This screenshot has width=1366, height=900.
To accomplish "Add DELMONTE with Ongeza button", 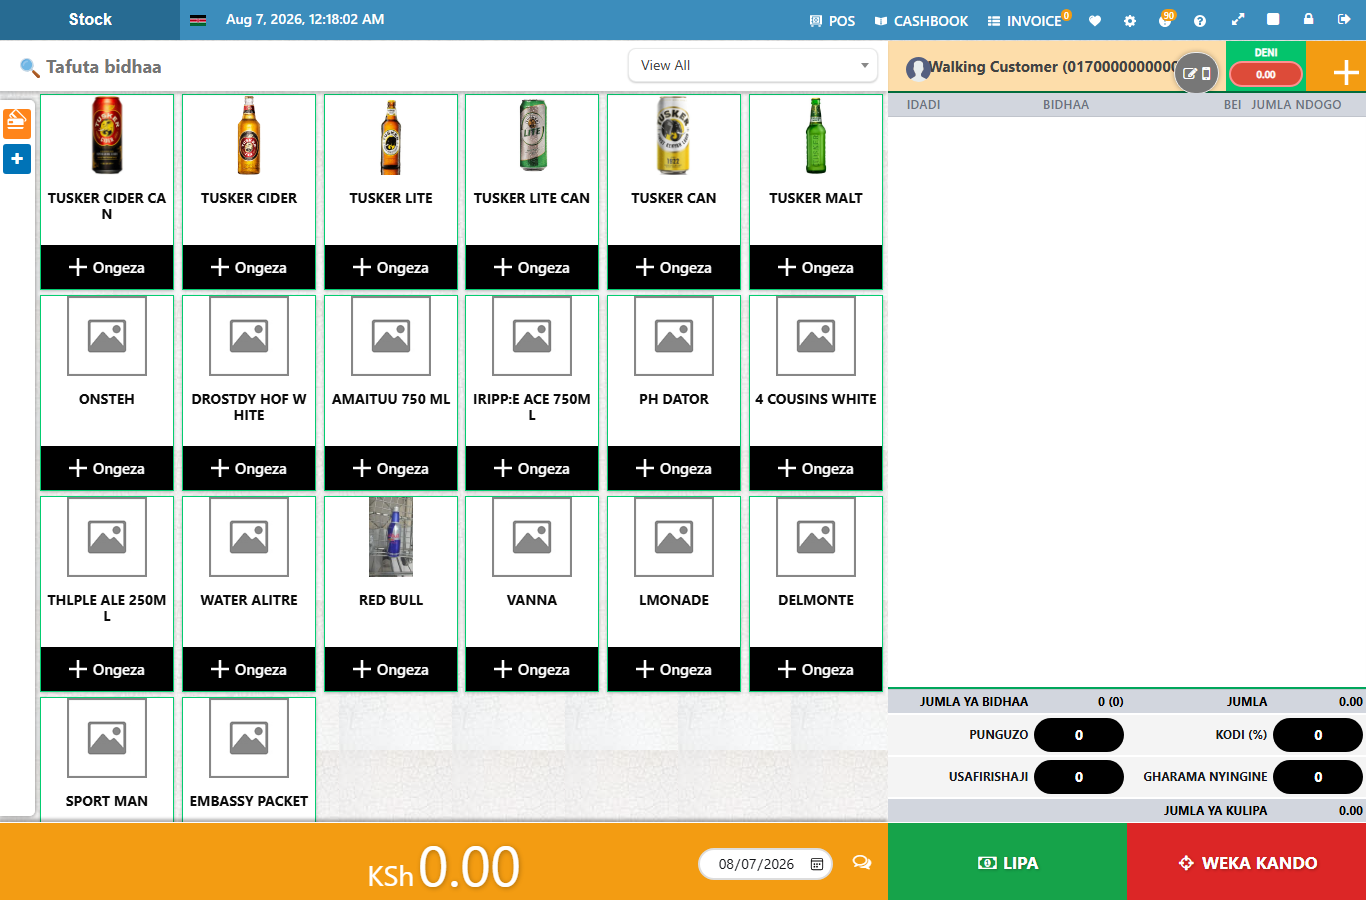I will pyautogui.click(x=816, y=669).
